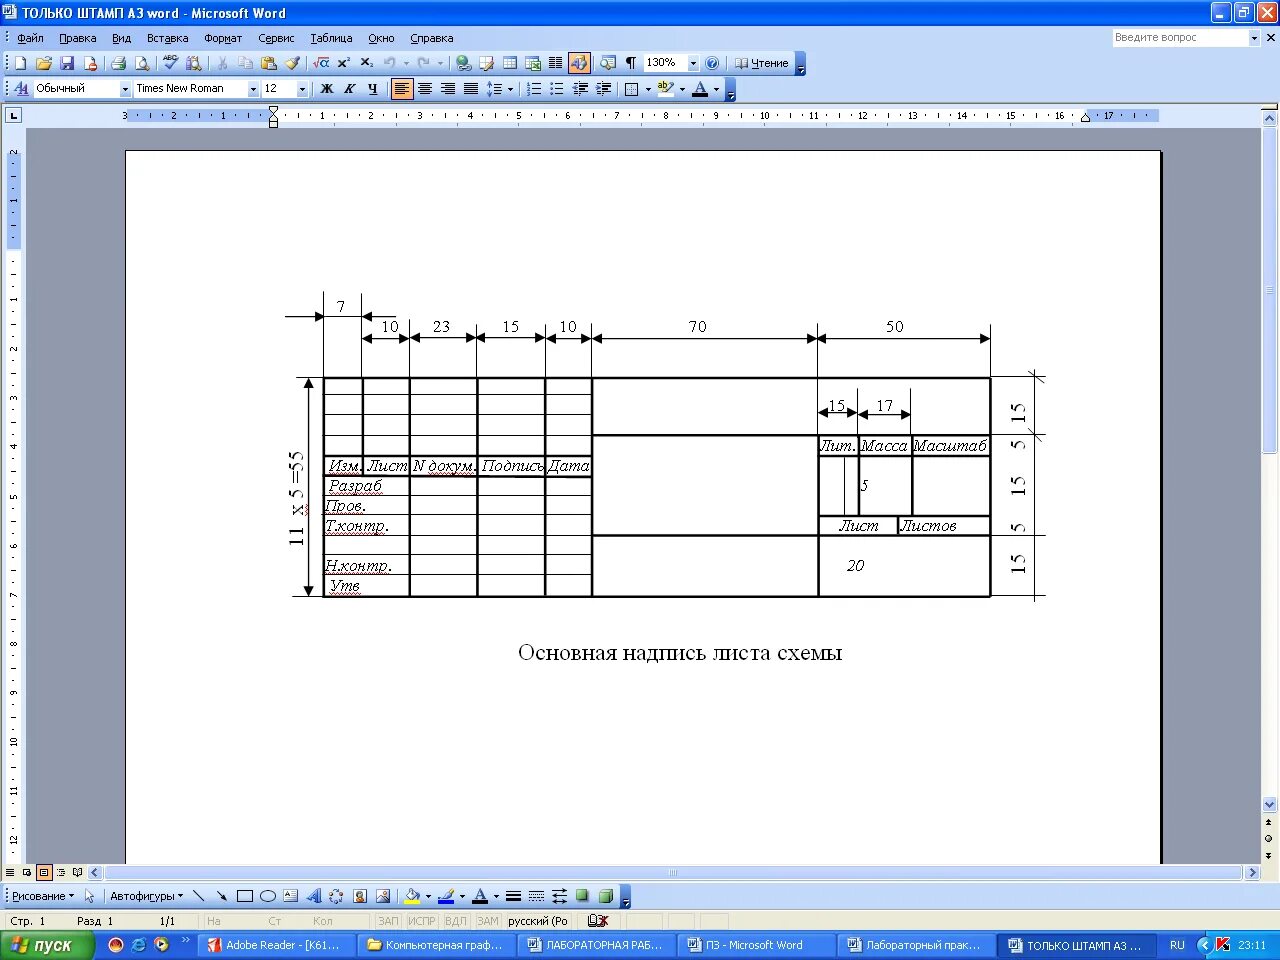Insert an equation with square root icon
This screenshot has width=1280, height=960.
321,63
